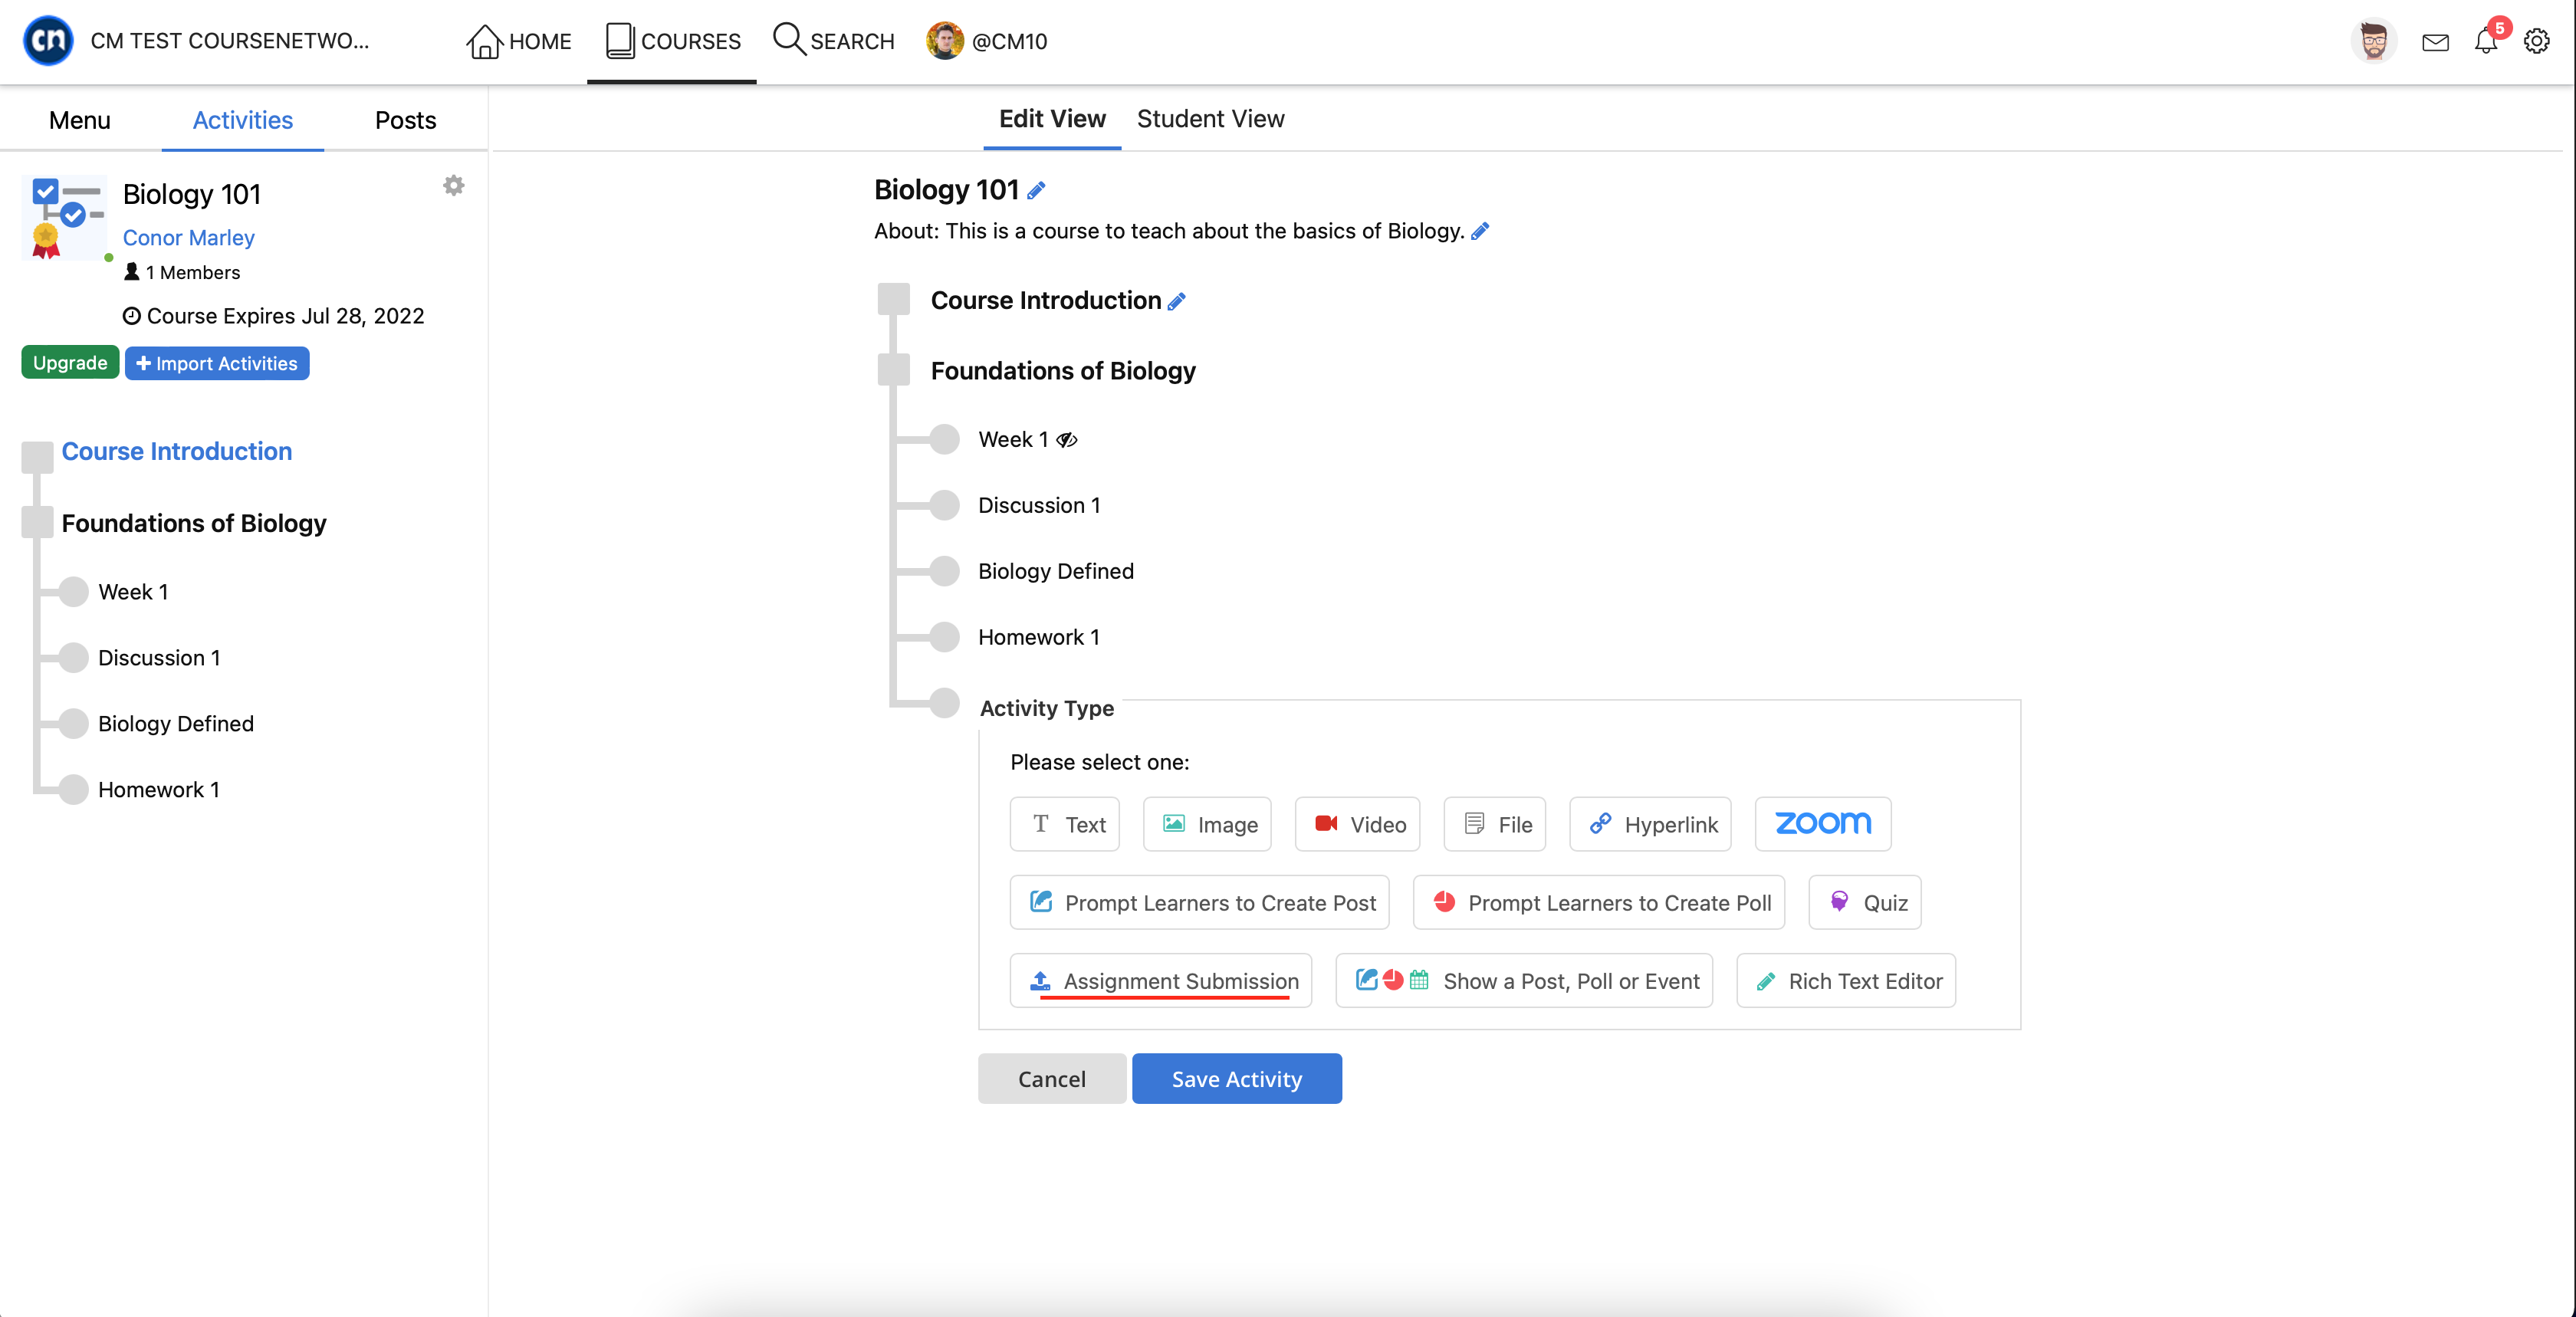This screenshot has width=2576, height=1317.
Task: Open notifications bell with 5 badge
Action: point(2486,41)
